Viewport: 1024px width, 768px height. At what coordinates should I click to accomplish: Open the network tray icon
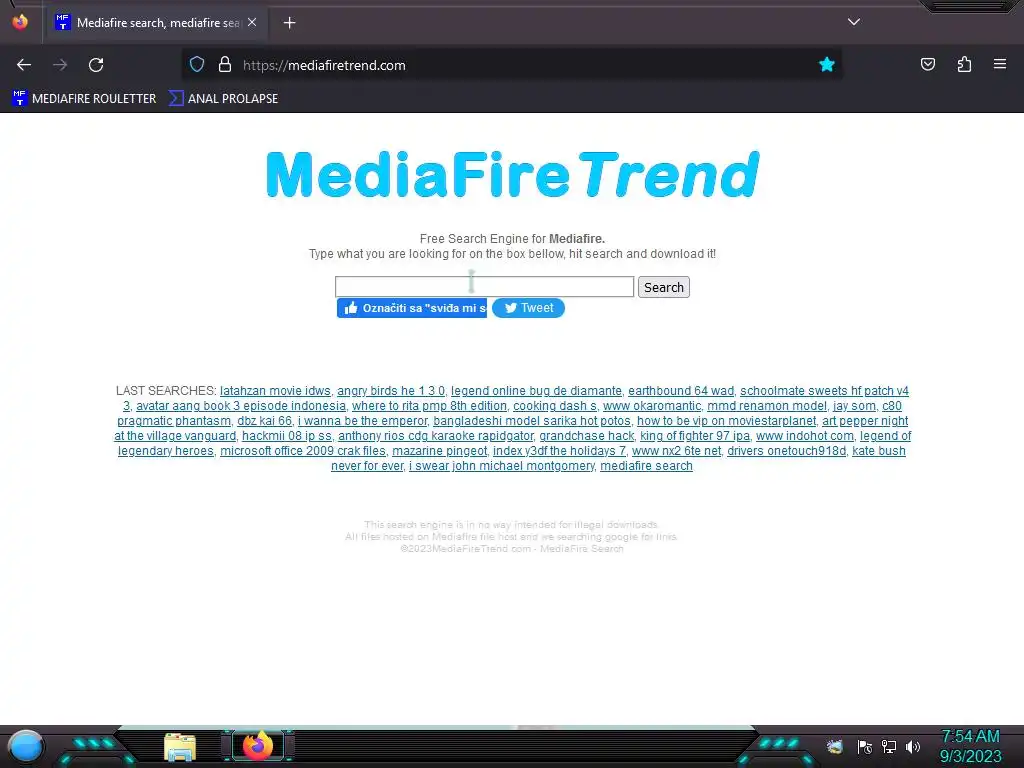tap(888, 746)
